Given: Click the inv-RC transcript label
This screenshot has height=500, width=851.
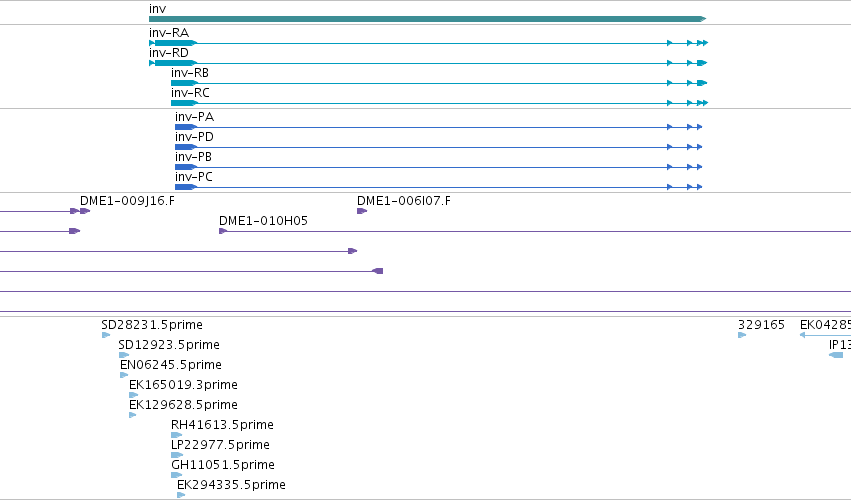Looking at the screenshot, I should point(190,93).
